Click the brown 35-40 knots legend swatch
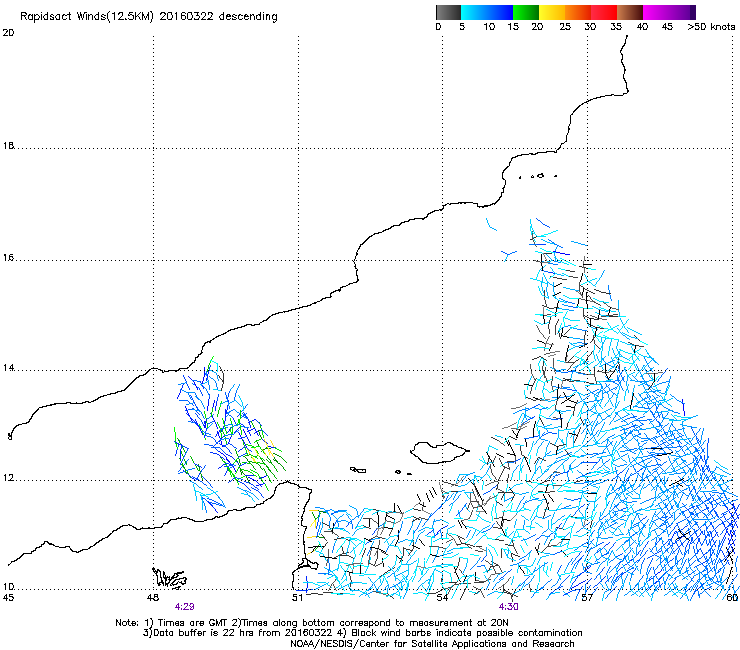 630,12
